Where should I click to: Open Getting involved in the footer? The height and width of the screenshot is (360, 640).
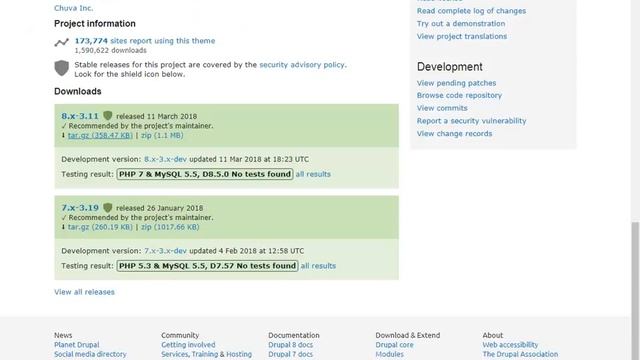click(188, 345)
